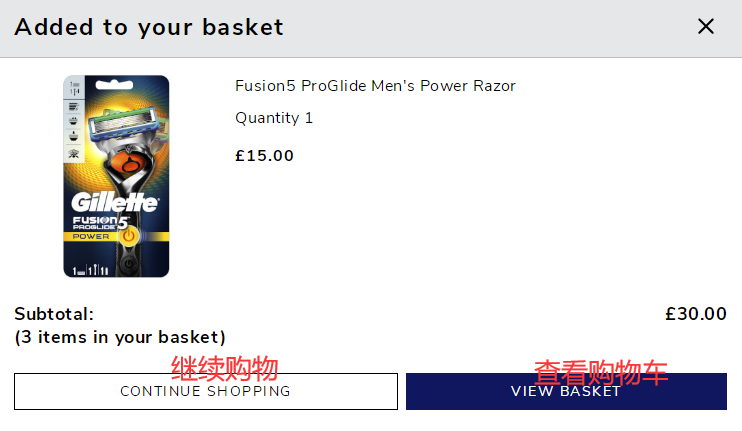Open the basket with View Basket
Image resolution: width=742 pixels, height=431 pixels.
pyautogui.click(x=566, y=391)
